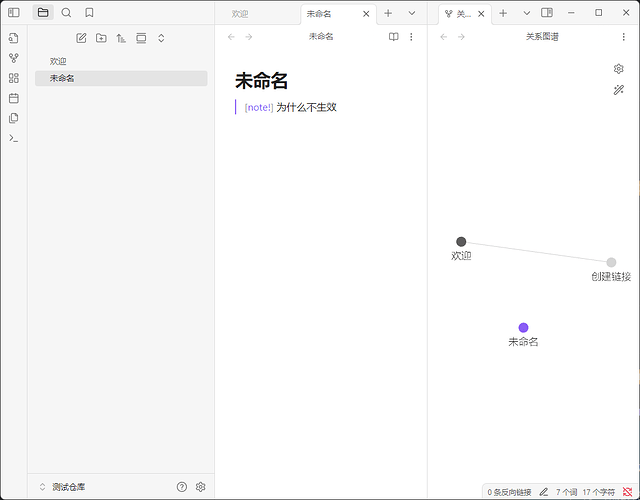Open graph view from left ribbon

14,58
